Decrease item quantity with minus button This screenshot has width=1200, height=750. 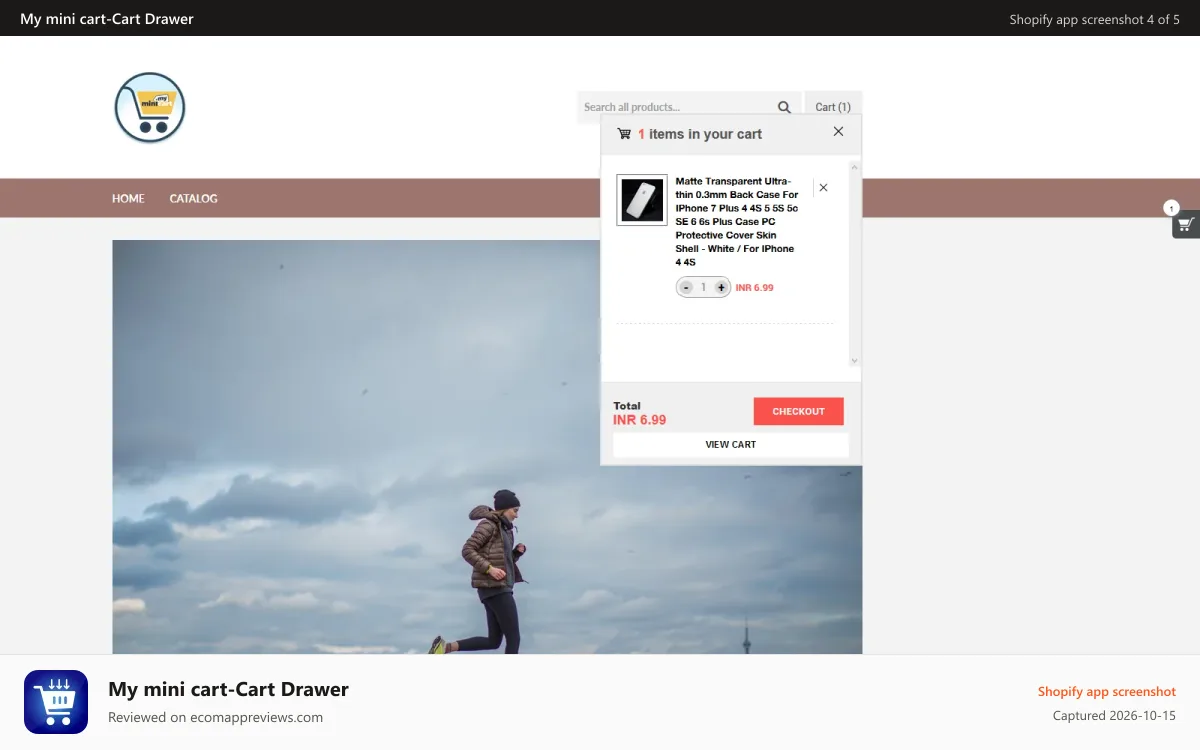coord(686,287)
